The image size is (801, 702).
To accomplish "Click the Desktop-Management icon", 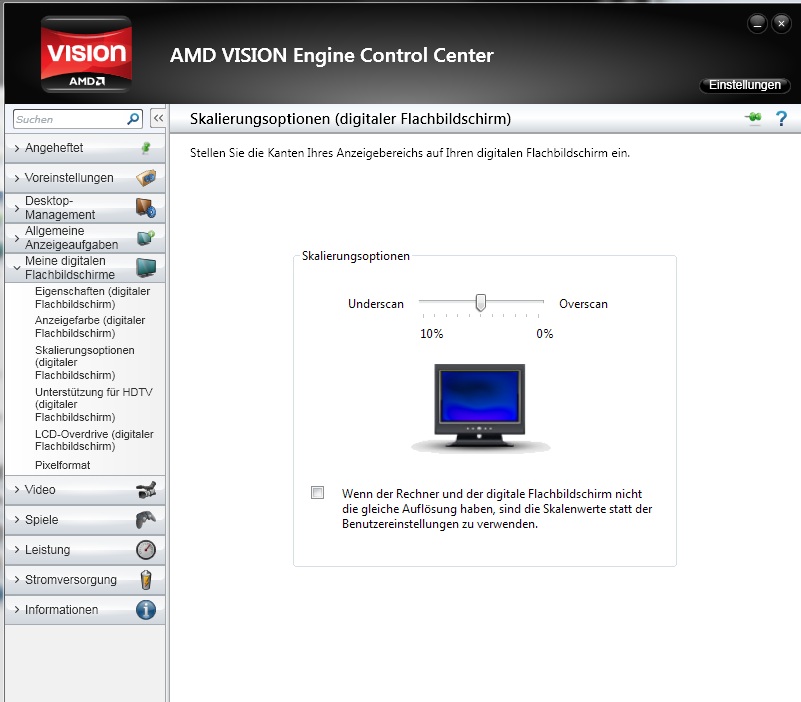I will click(x=146, y=208).
